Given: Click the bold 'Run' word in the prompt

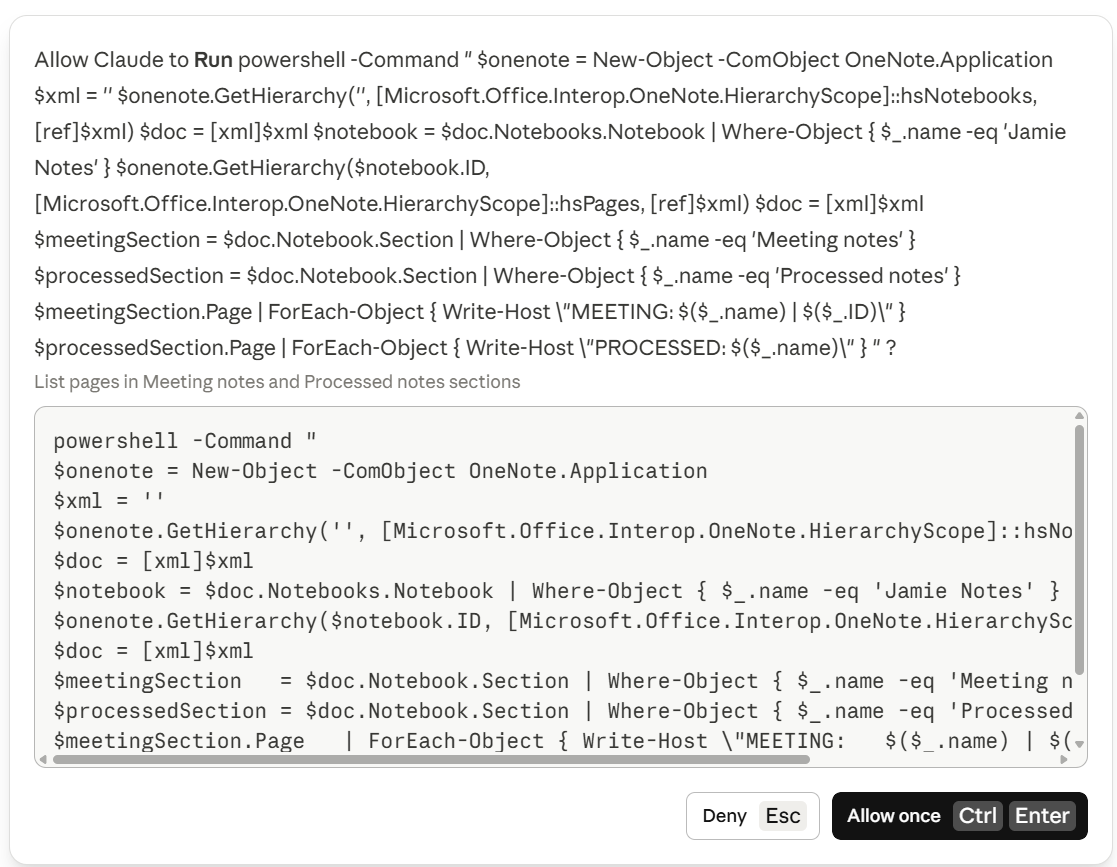Looking at the screenshot, I should (x=213, y=60).
